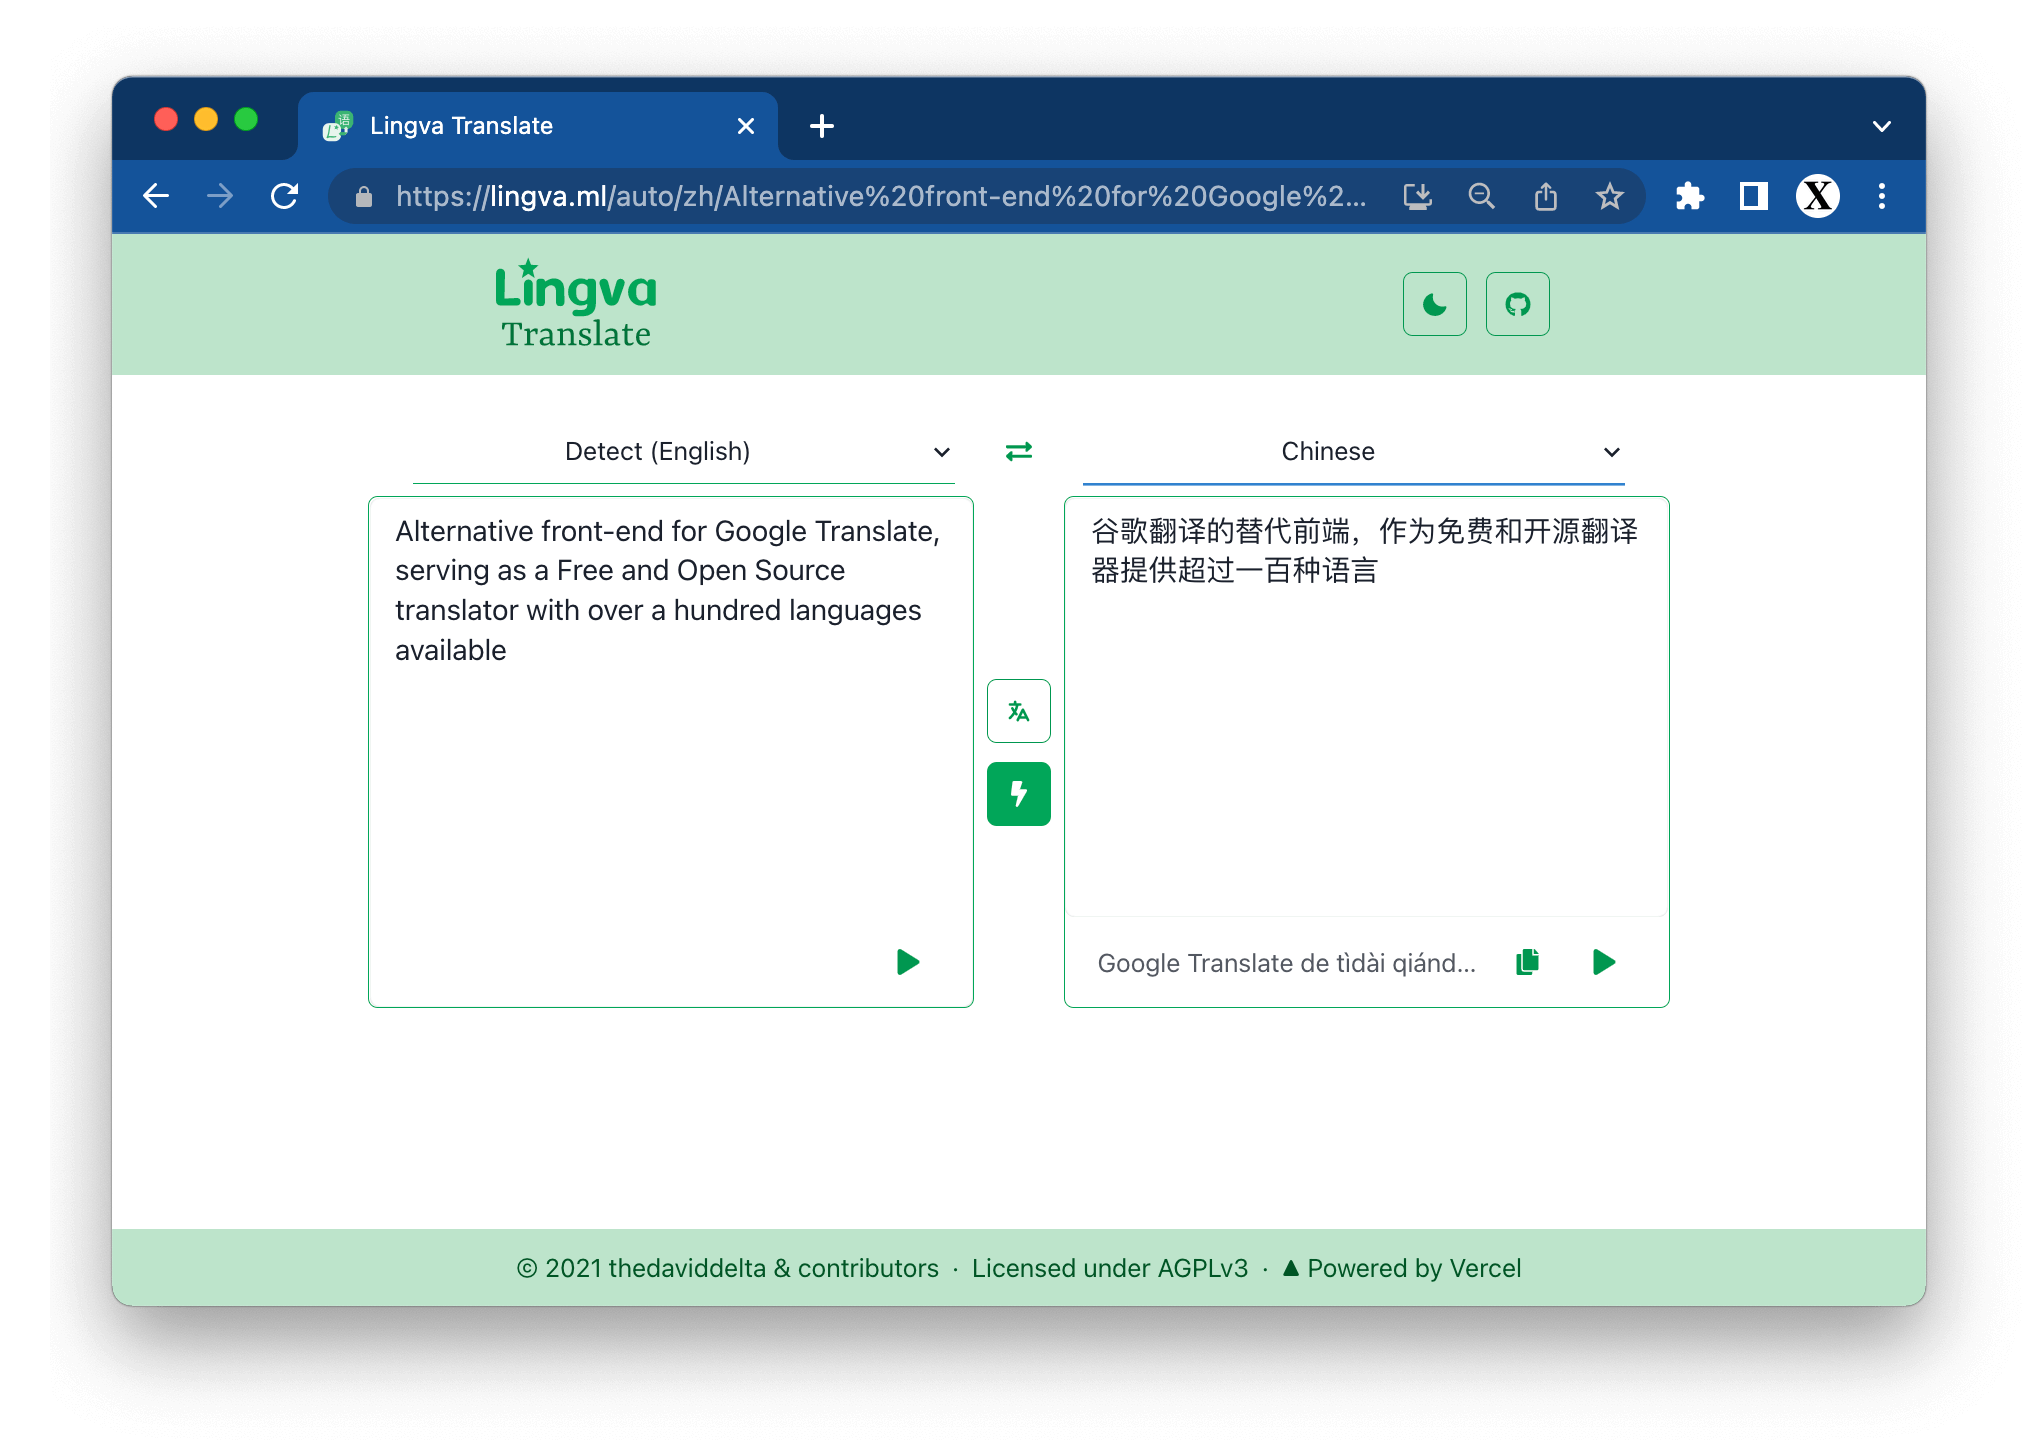Click the instant translate lightning icon
Screen dimensions: 2038x1454
click(x=1018, y=792)
